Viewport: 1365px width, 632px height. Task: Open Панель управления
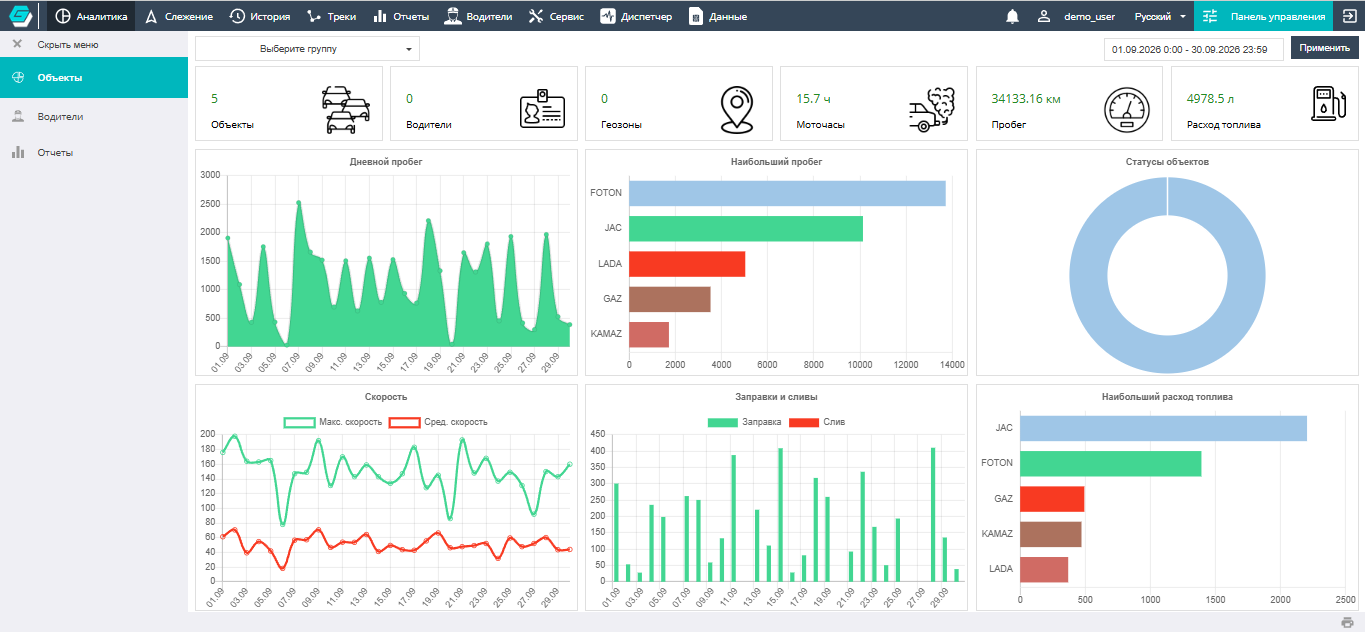tap(1263, 16)
